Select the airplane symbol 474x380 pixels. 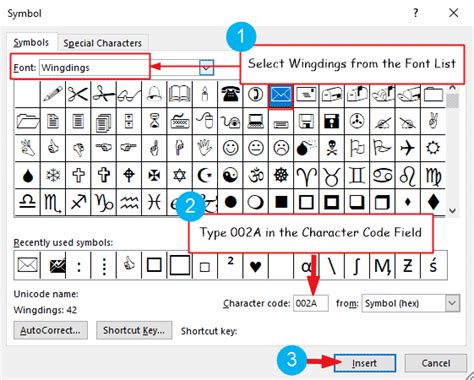(x=407, y=148)
